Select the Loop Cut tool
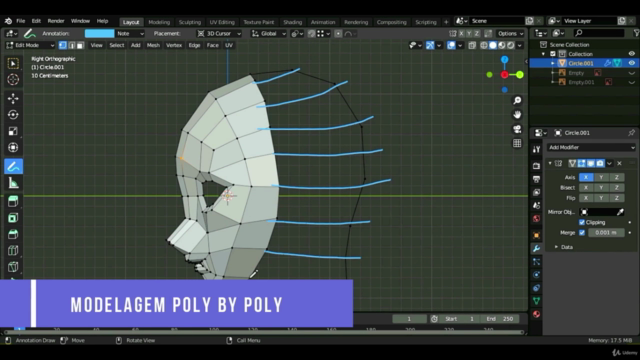 [13, 250]
